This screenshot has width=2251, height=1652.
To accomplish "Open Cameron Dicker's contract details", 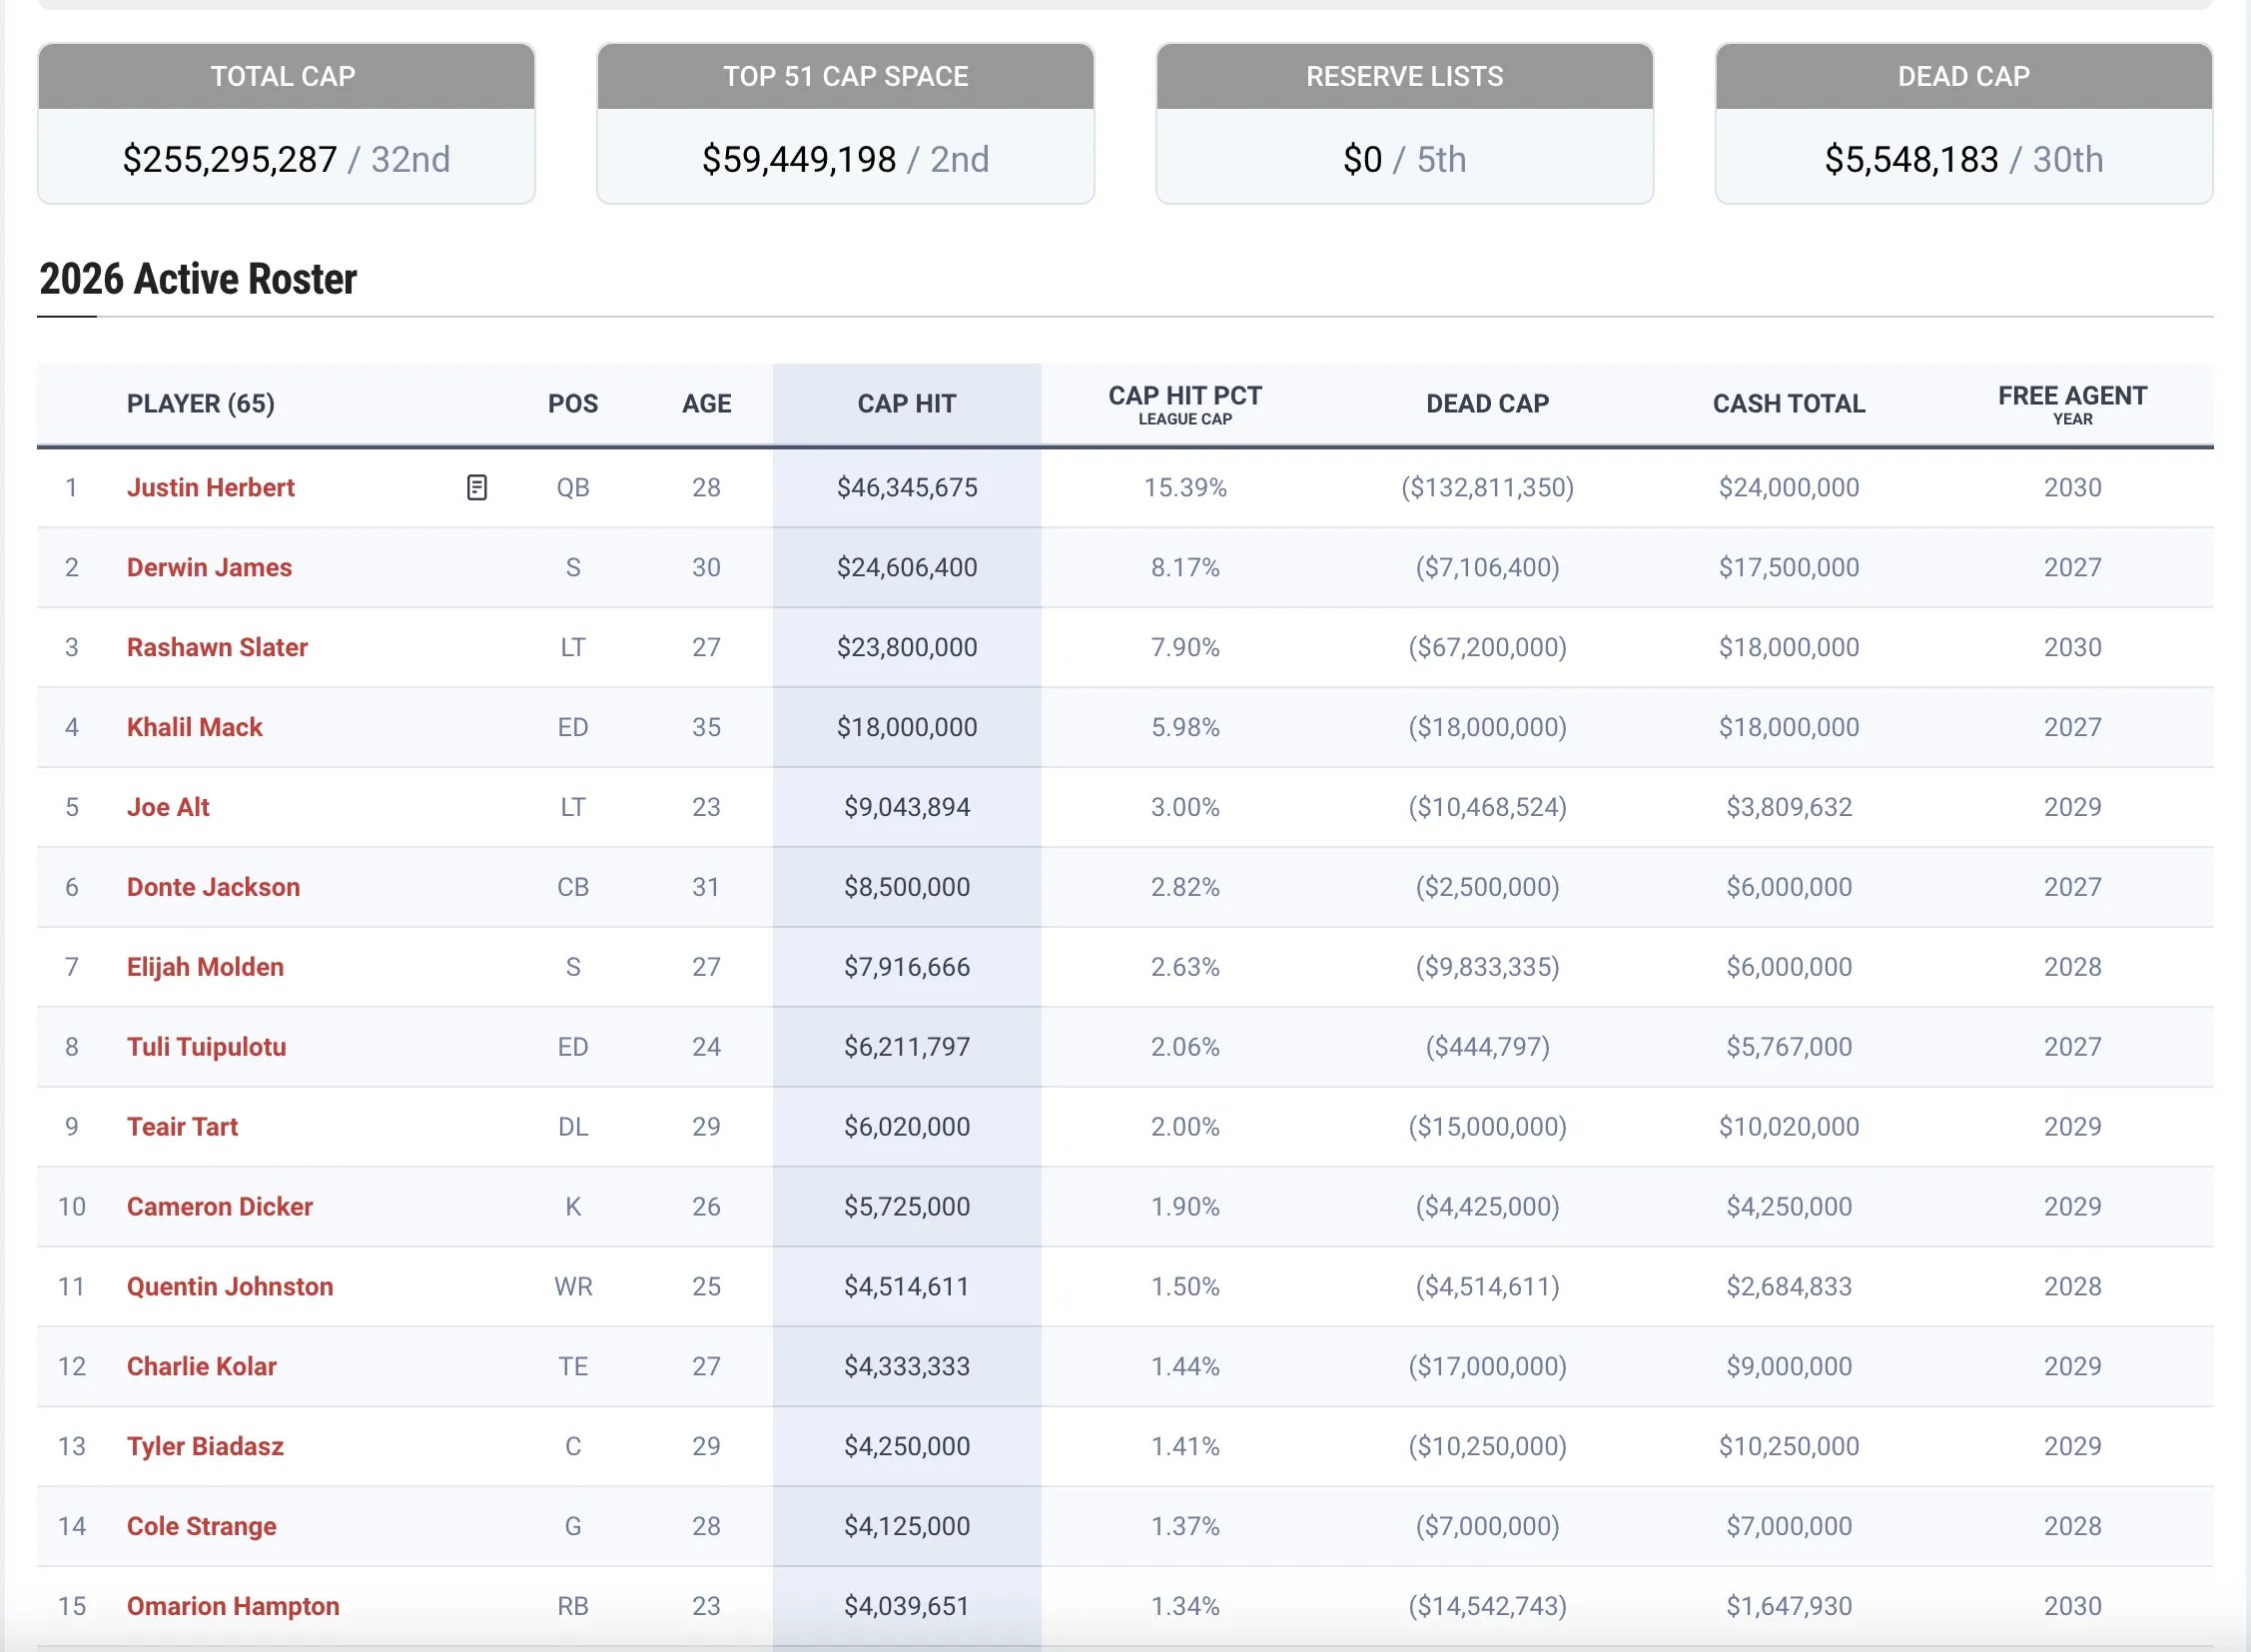I will 219,1206.
